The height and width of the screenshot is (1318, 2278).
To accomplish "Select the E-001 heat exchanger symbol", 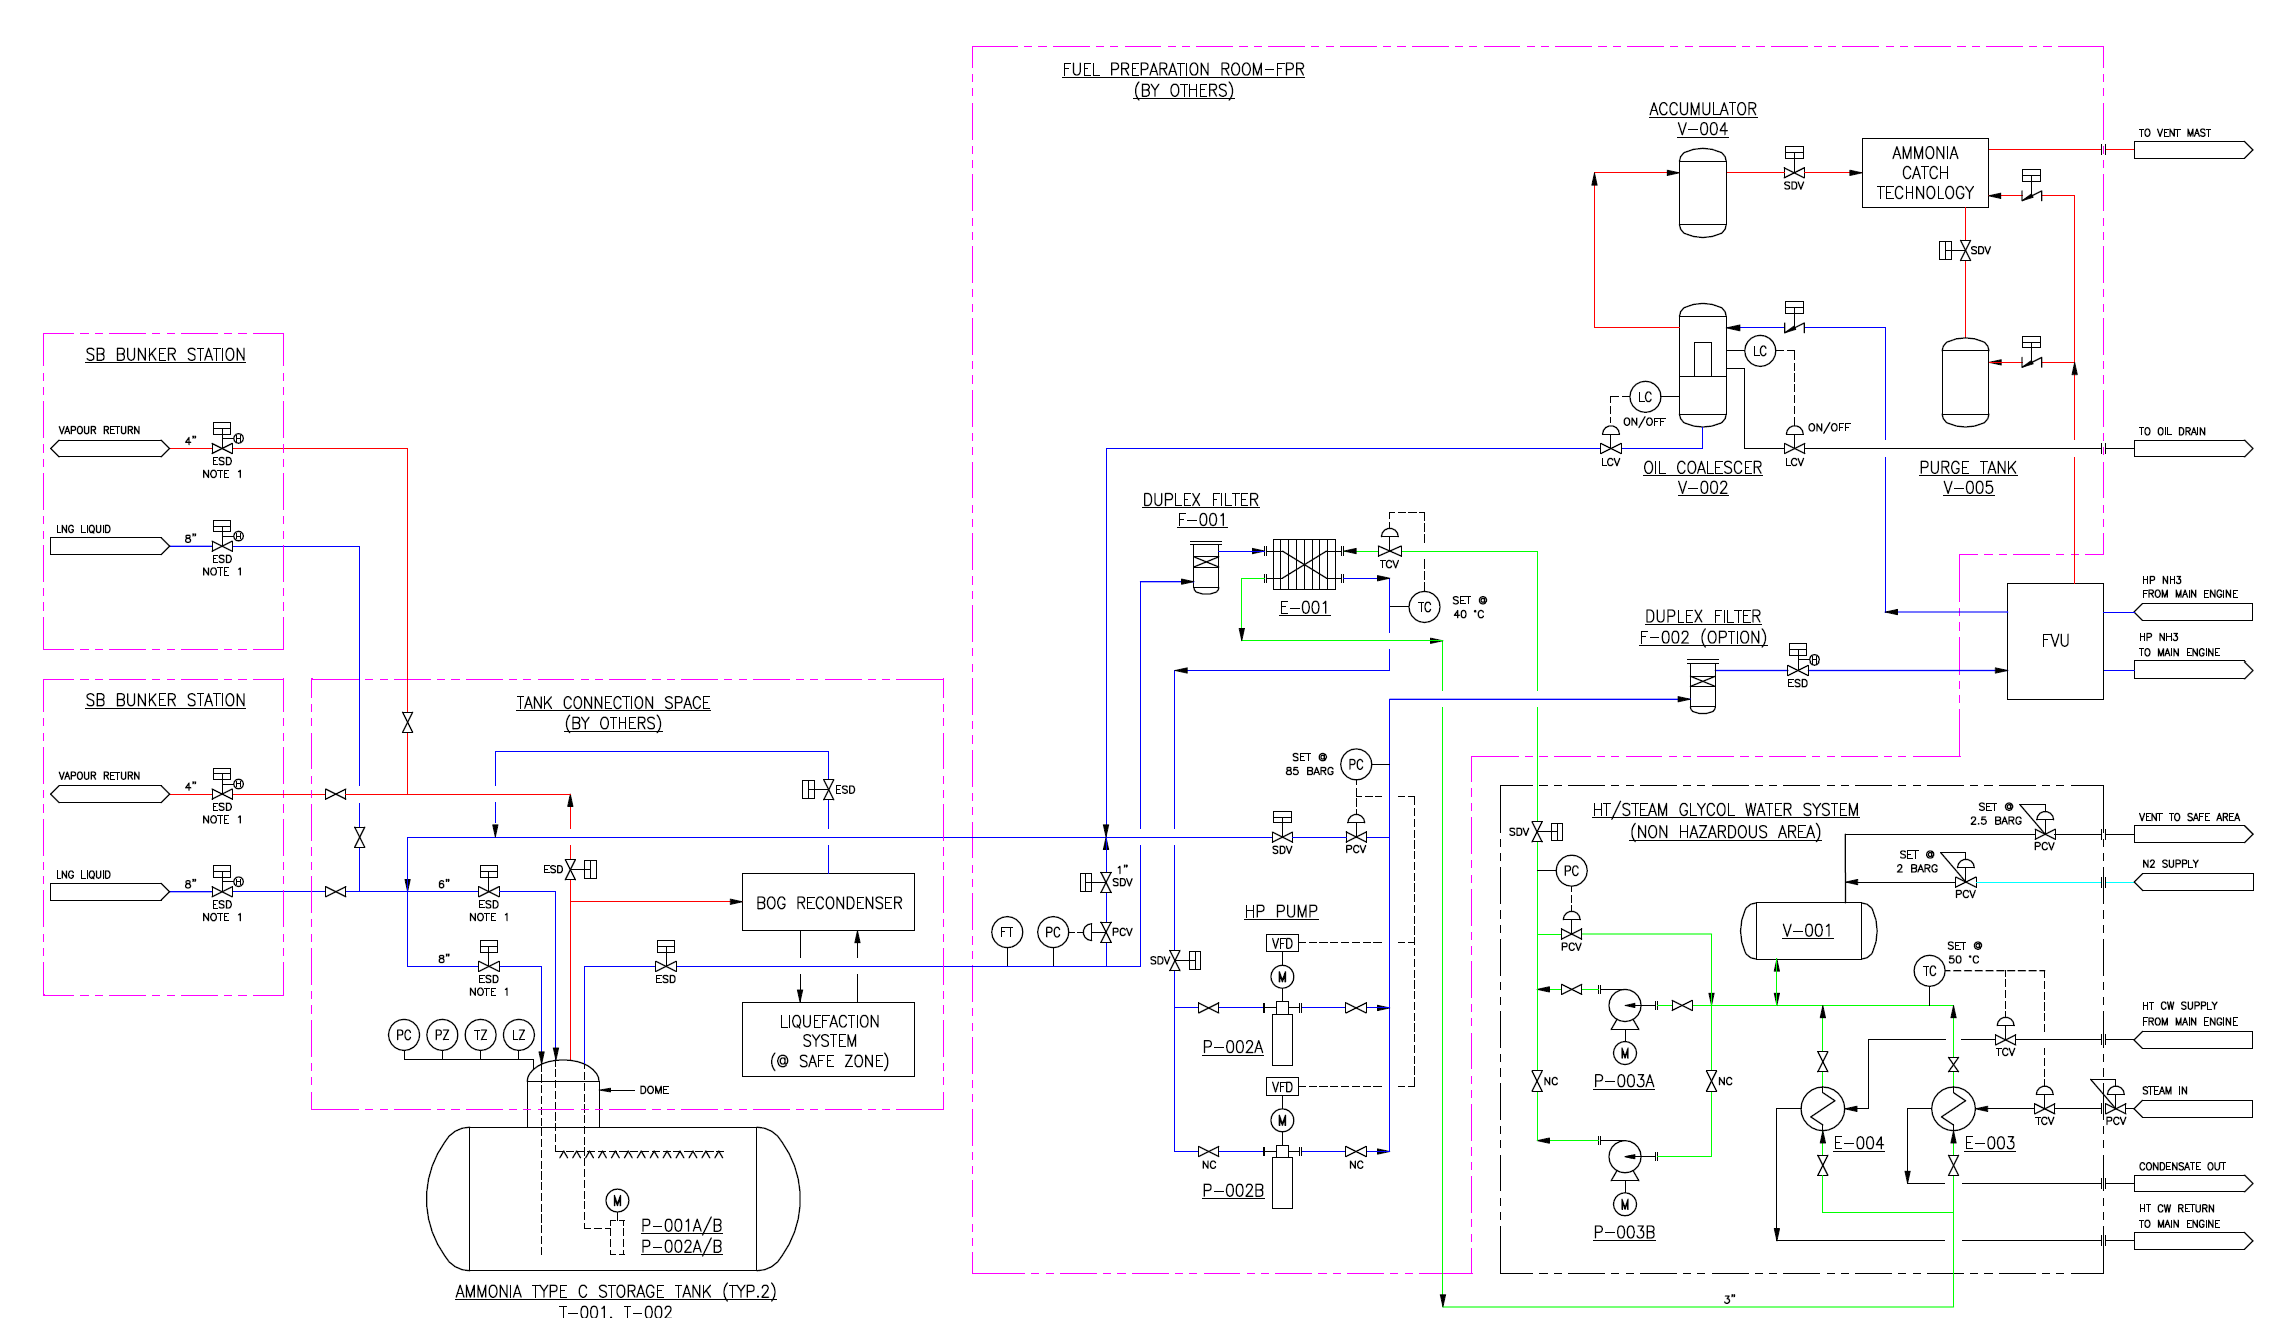I will [x=1304, y=564].
